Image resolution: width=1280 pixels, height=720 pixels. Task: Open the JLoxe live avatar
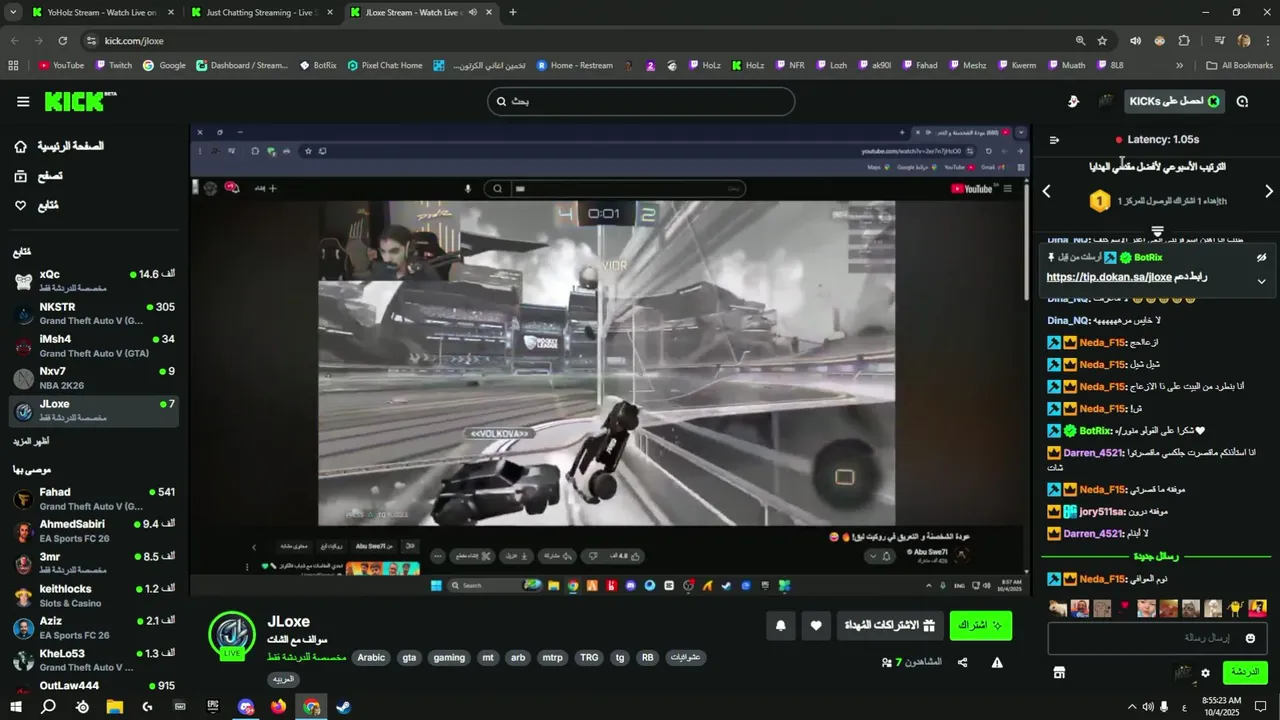click(232, 635)
